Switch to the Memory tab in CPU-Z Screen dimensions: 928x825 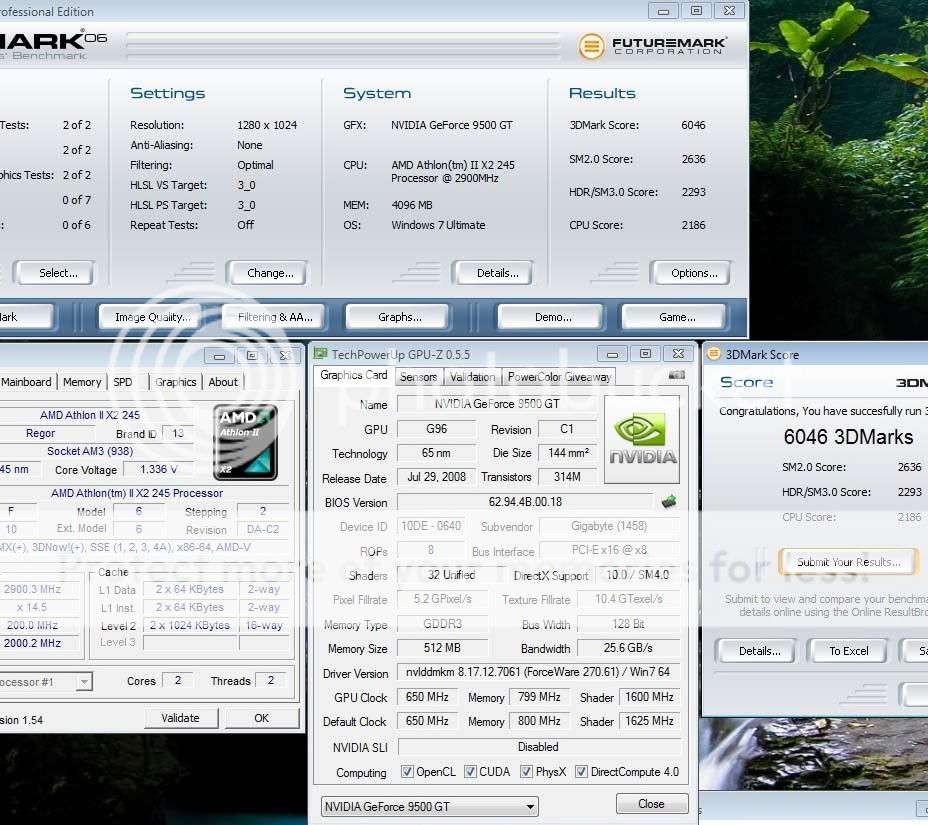click(82, 382)
